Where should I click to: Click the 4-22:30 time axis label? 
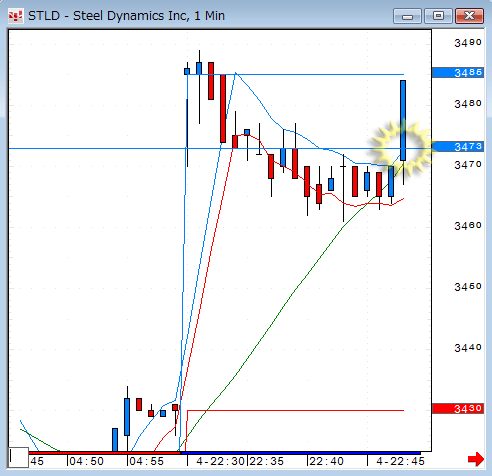coord(220,461)
